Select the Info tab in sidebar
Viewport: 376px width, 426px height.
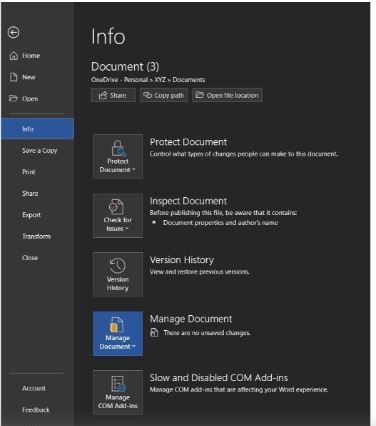tap(37, 129)
